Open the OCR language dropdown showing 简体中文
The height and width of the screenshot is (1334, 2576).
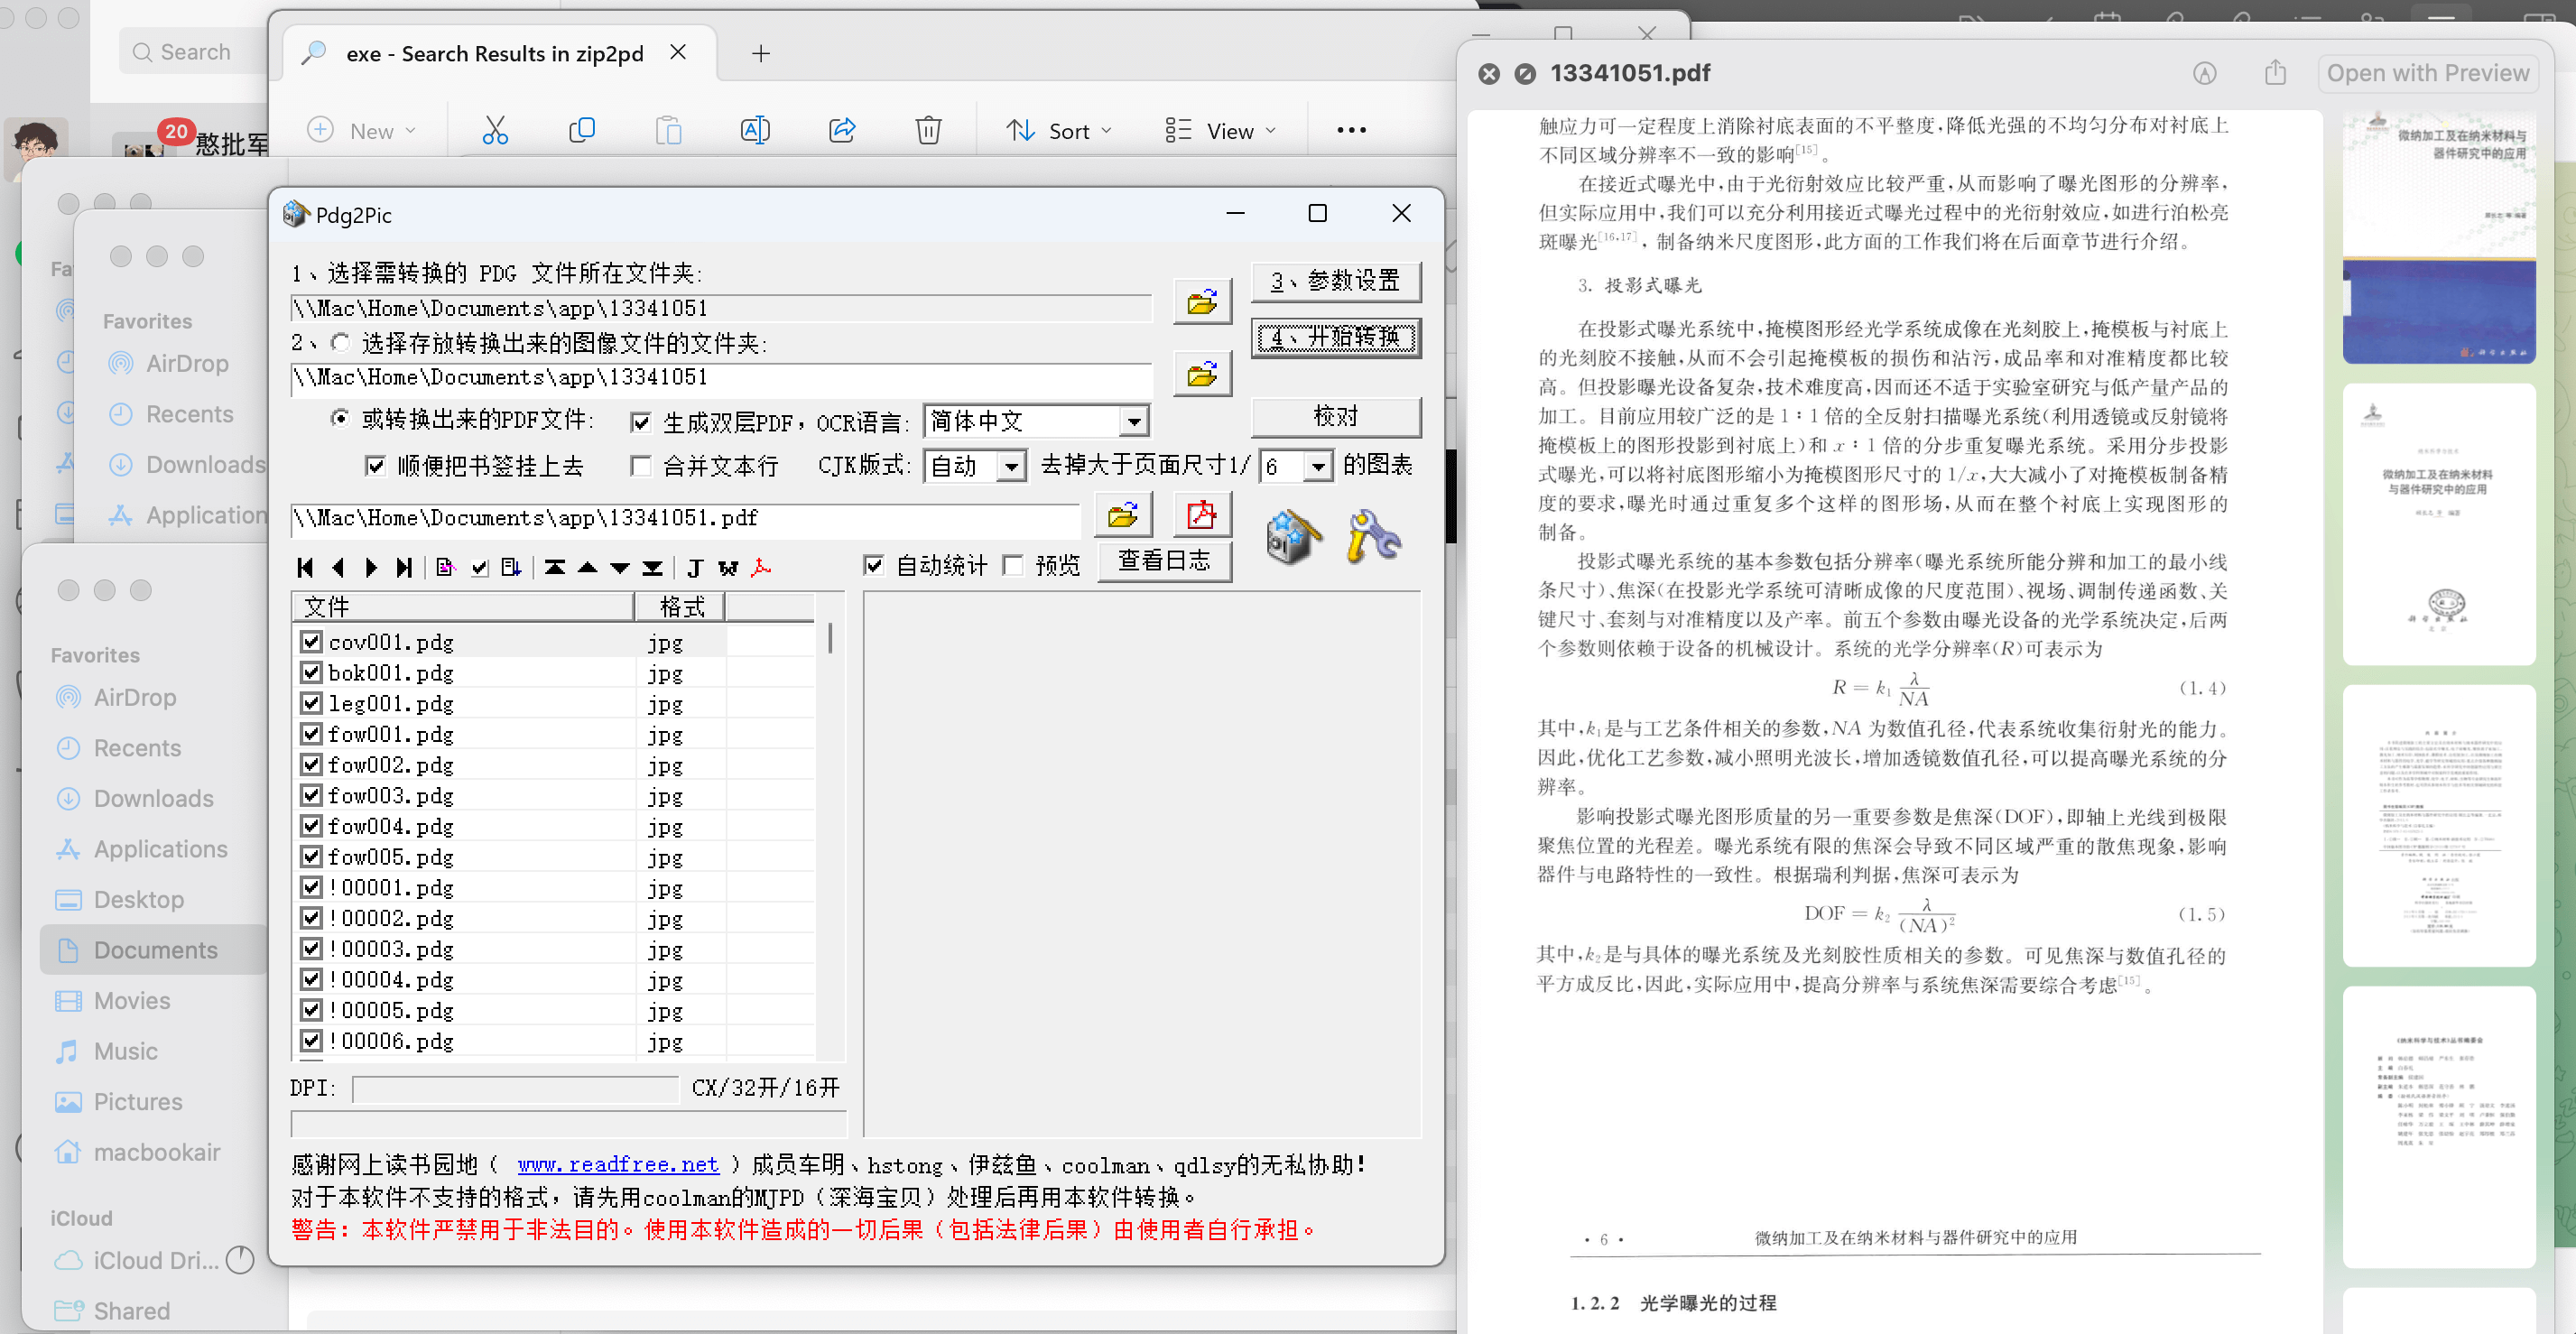1133,421
